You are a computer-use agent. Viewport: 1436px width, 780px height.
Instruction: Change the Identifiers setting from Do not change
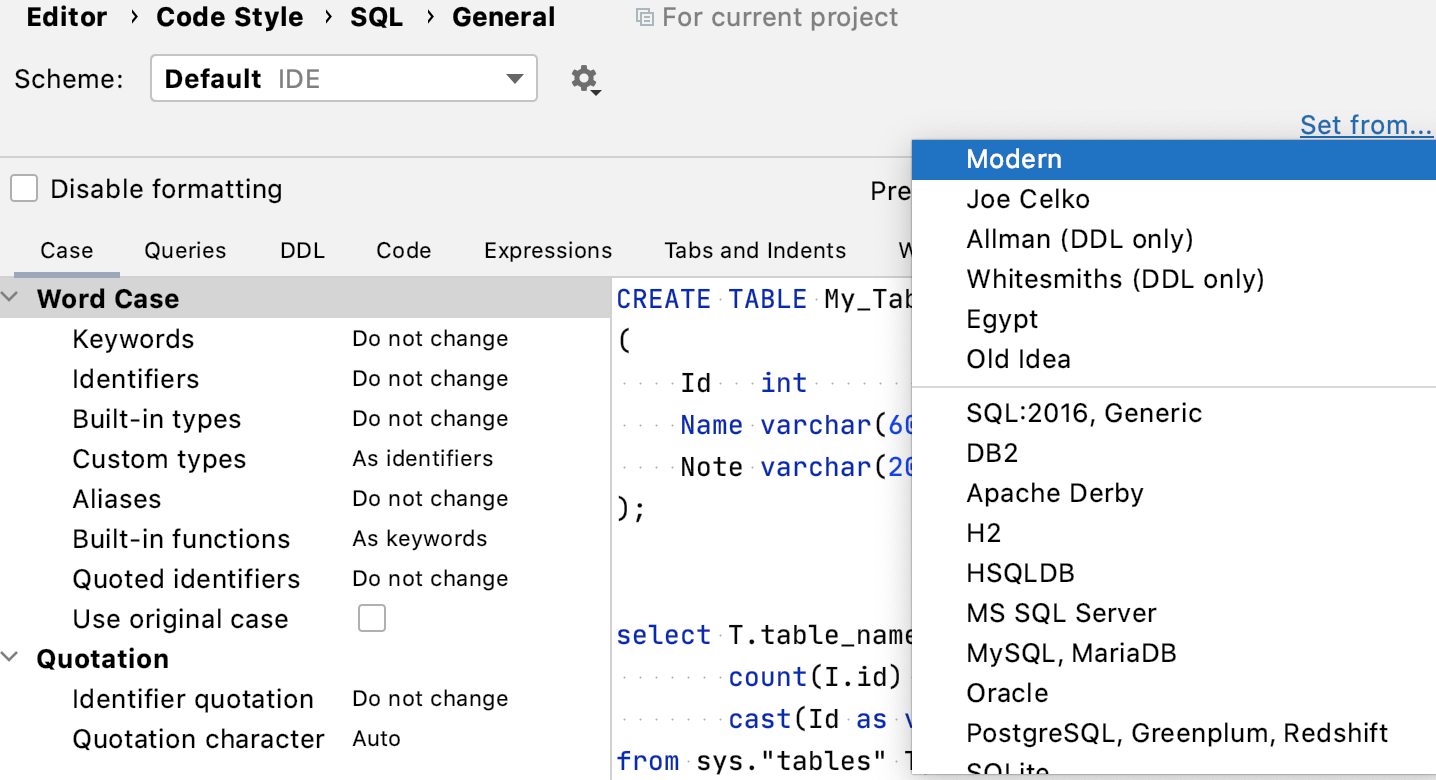click(x=430, y=378)
